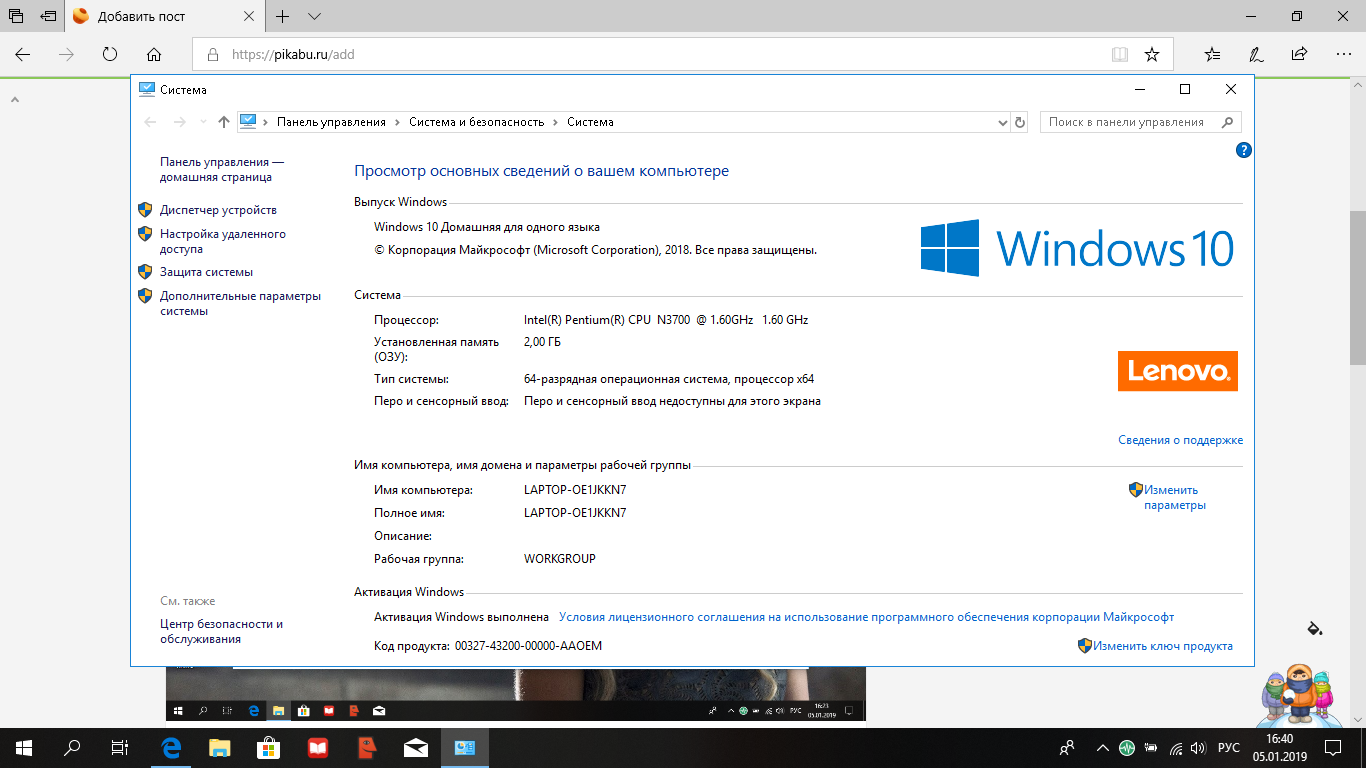Image resolution: width=1366 pixels, height=768 pixels.
Task: Open the volume speaker tray icon
Action: click(1198, 747)
